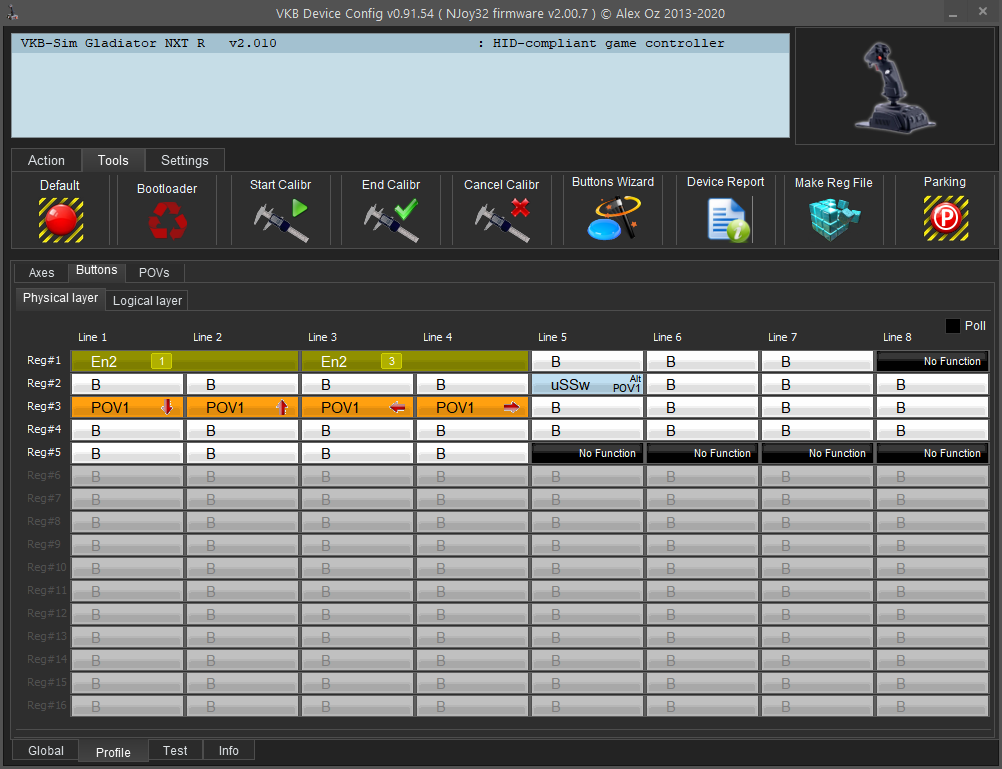The height and width of the screenshot is (769, 1002).
Task: Minimize the VKB Device Config window
Action: click(953, 13)
